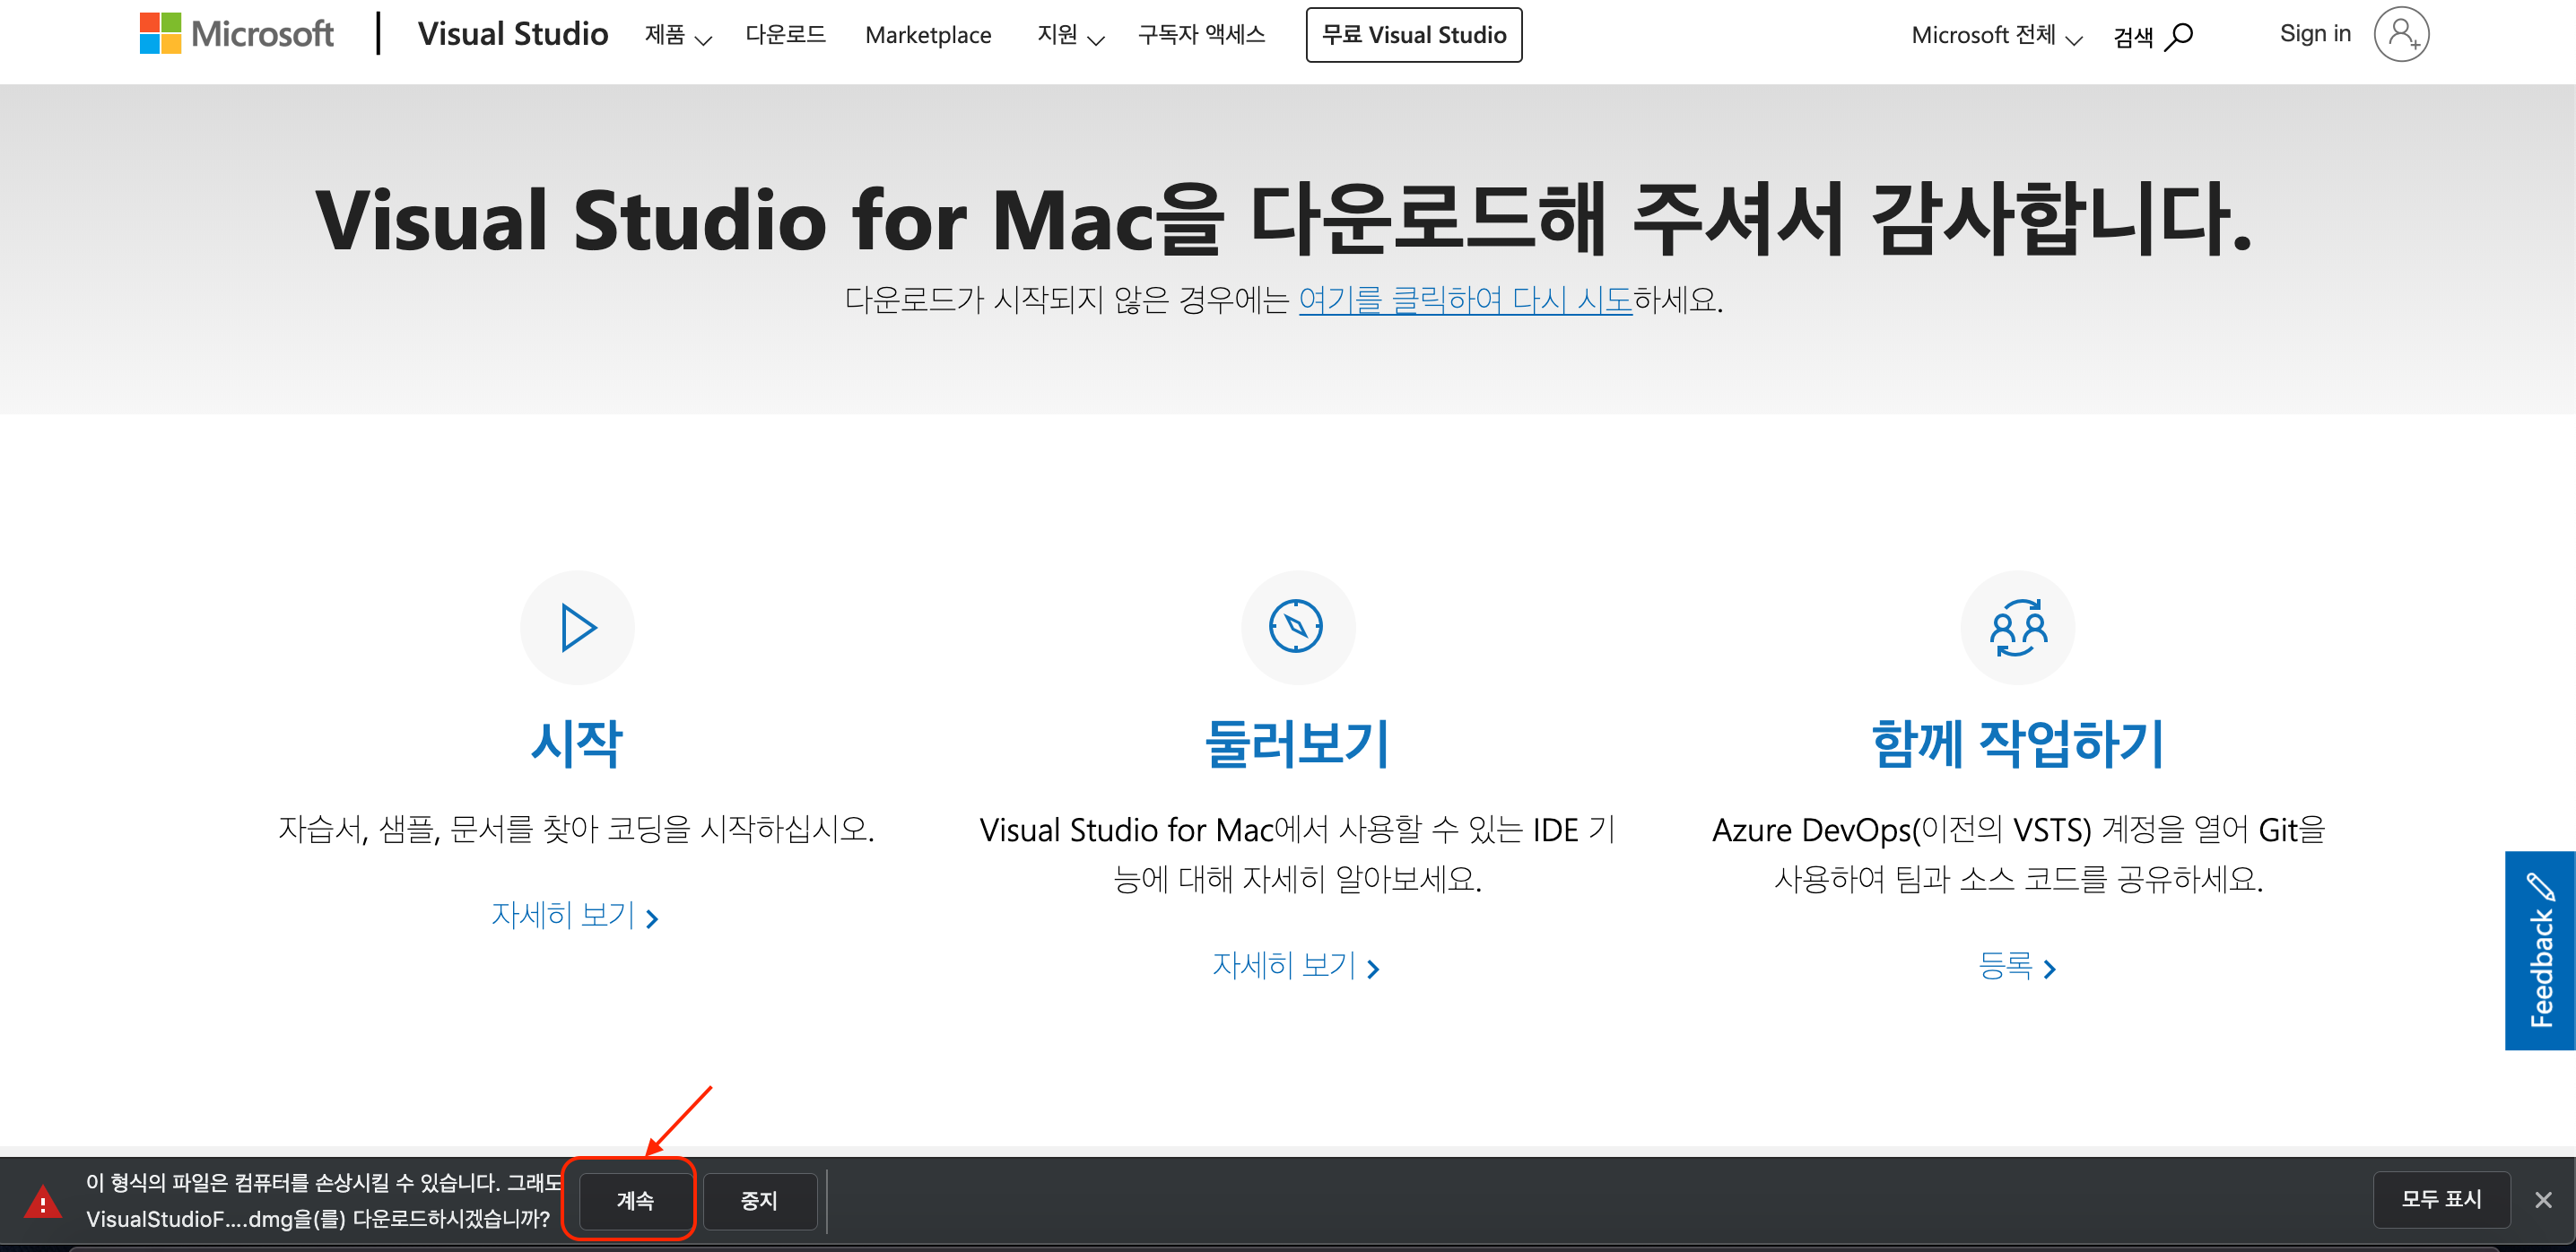Open the 다운로드 menu item
Image resolution: width=2576 pixels, height=1252 pixels.
pos(785,36)
